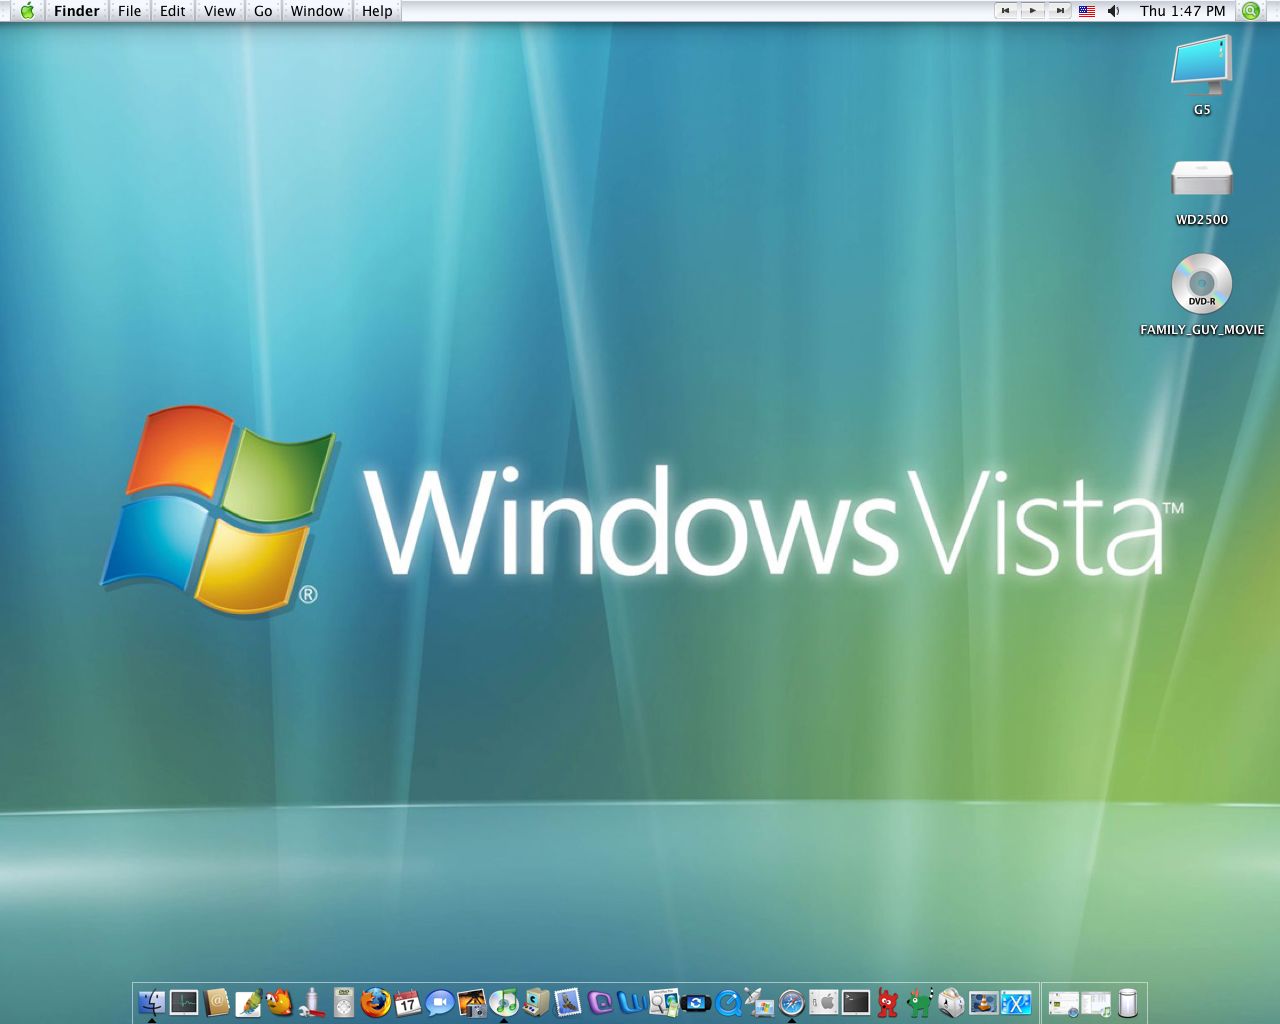The width and height of the screenshot is (1280, 1024).
Task: Open the Window menu
Action: 317,11
